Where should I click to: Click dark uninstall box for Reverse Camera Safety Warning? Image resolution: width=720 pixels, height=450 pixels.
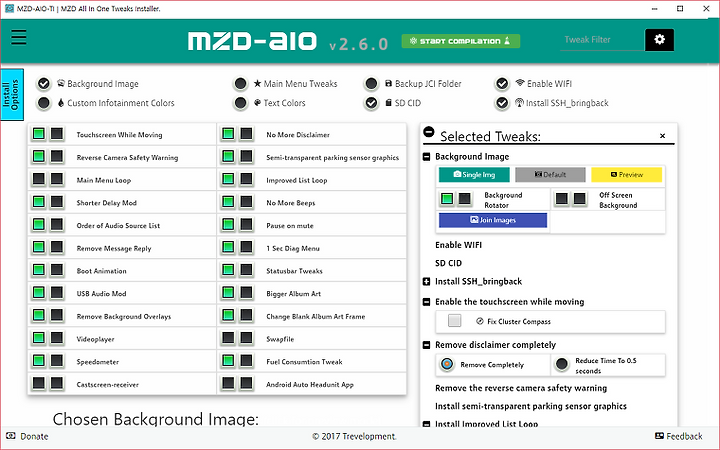coord(57,157)
